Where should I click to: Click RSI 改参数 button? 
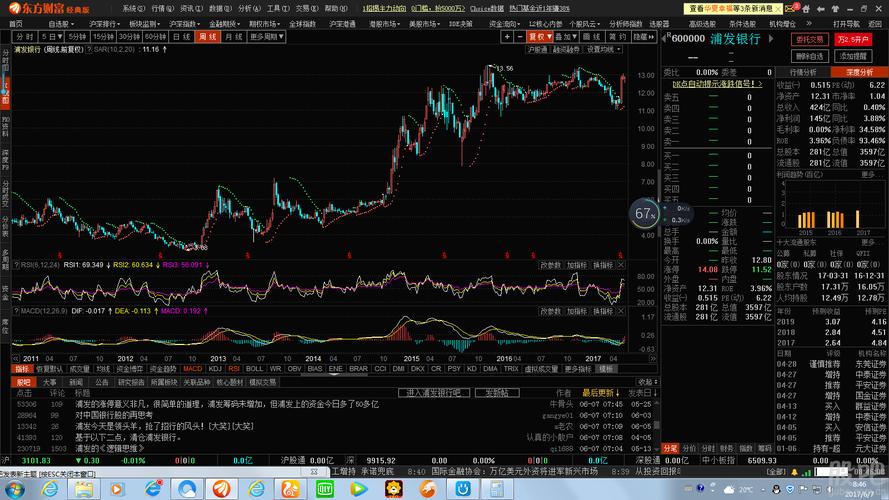(550, 265)
